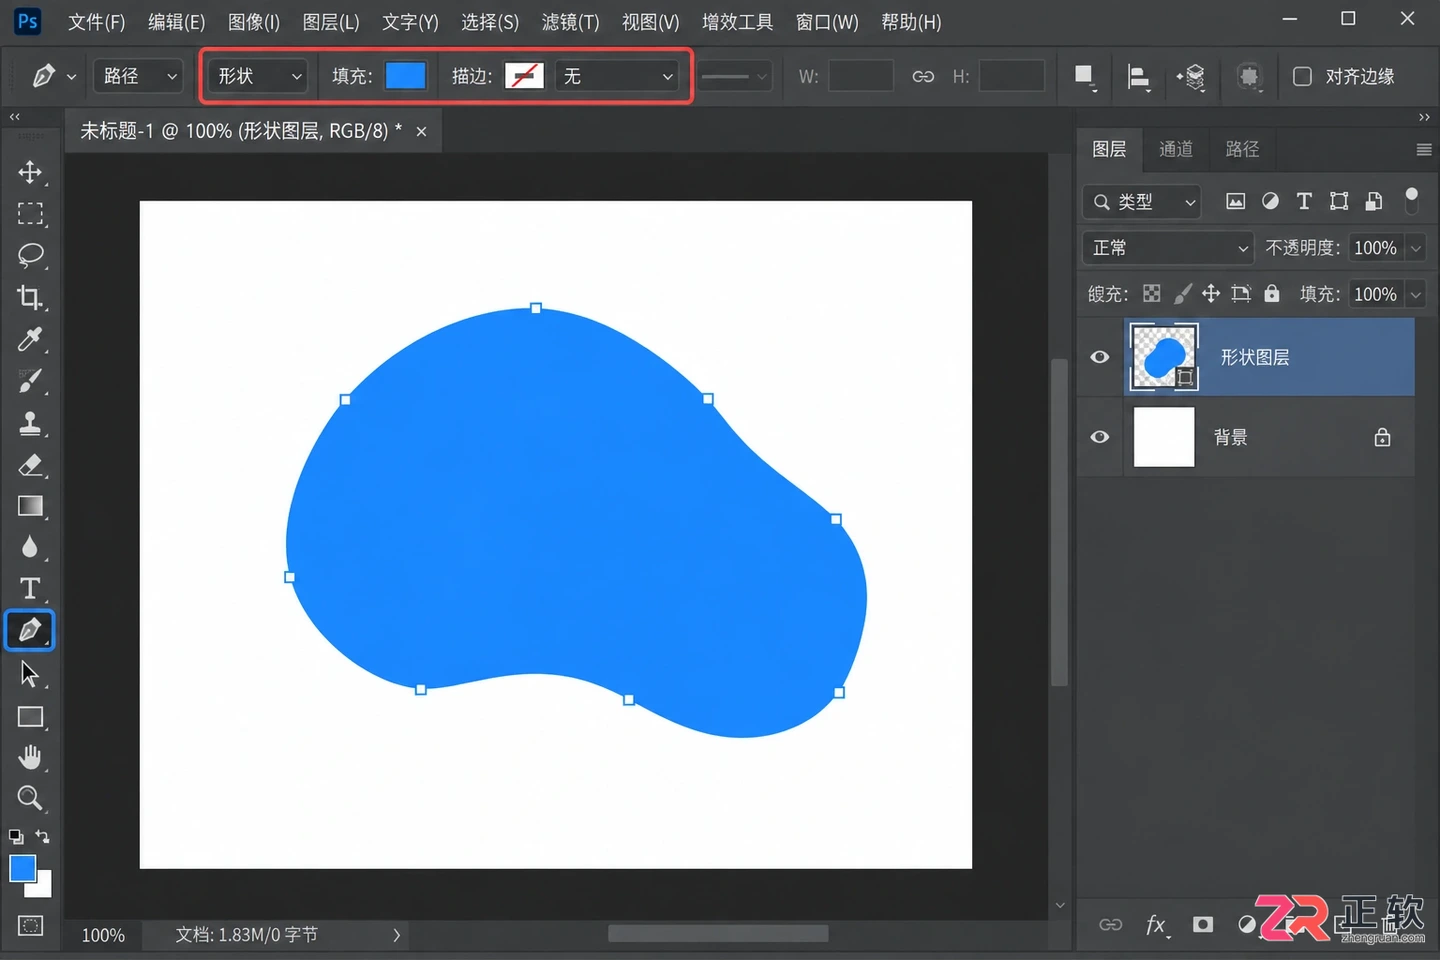Image resolution: width=1440 pixels, height=960 pixels.
Task: Toggle lock all for layer
Action: pos(1272,293)
